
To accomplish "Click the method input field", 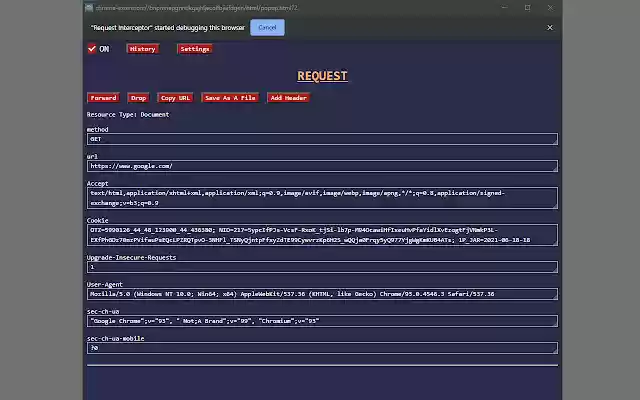I will click(322, 139).
